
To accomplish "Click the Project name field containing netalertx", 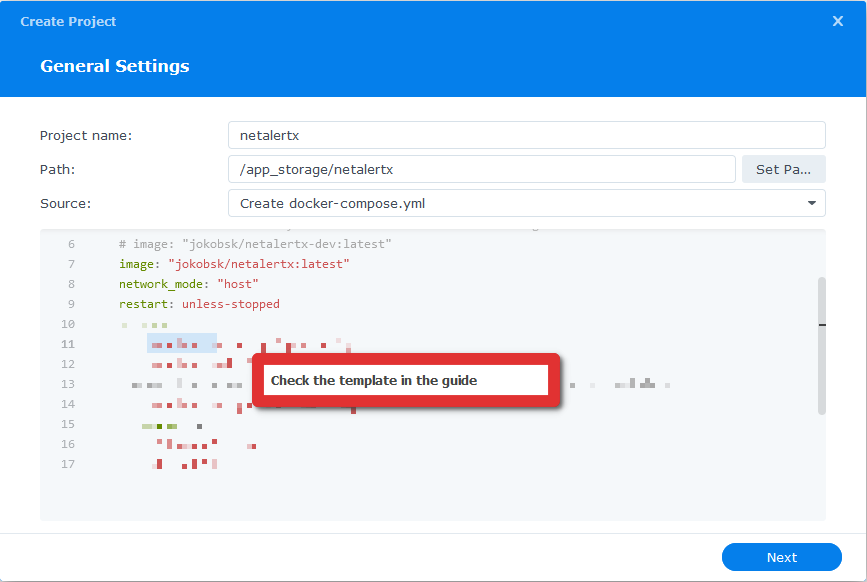I will pos(526,135).
